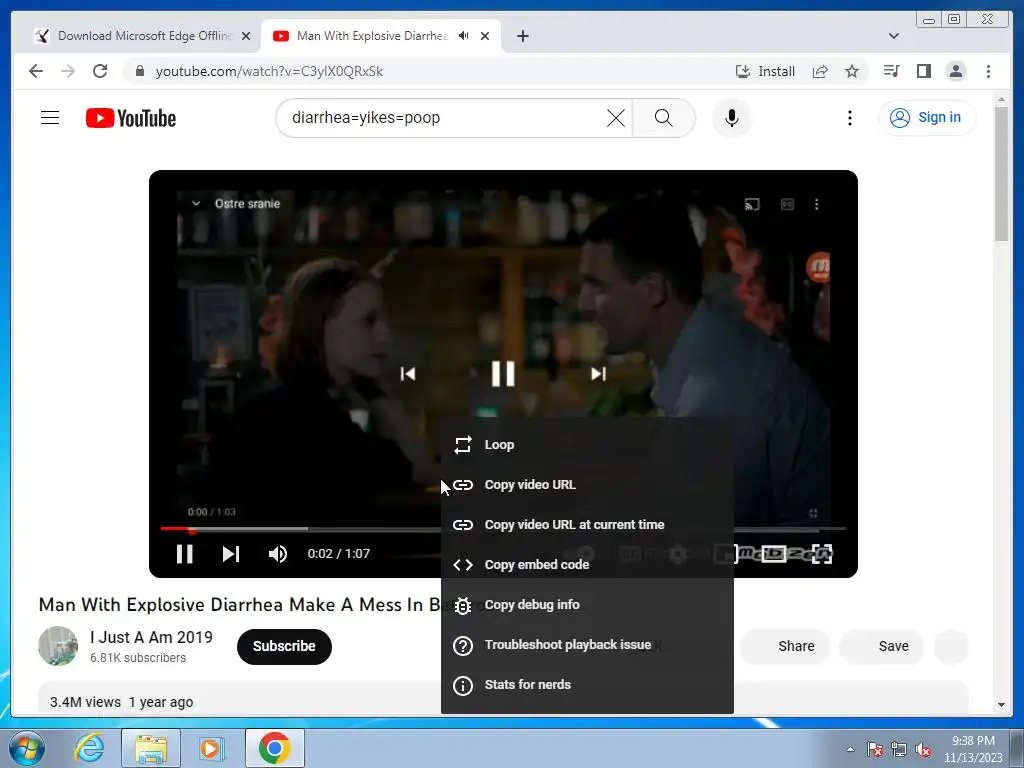Reload the page
This screenshot has height=768, width=1024.
[x=100, y=71]
